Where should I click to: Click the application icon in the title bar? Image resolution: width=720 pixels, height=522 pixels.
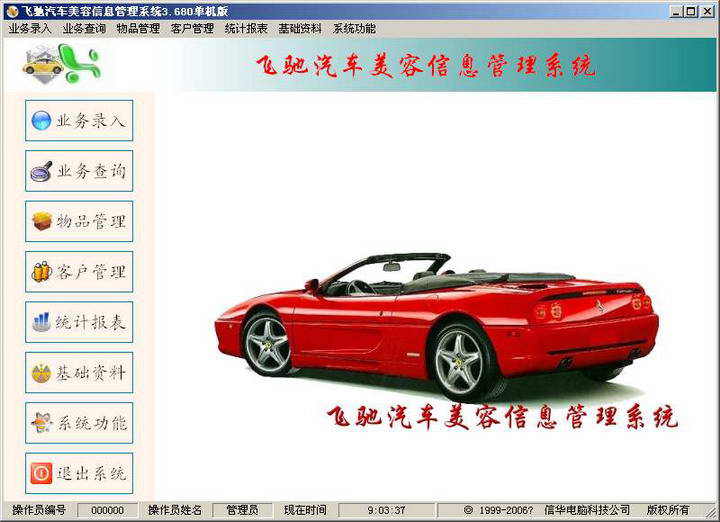(x=12, y=11)
